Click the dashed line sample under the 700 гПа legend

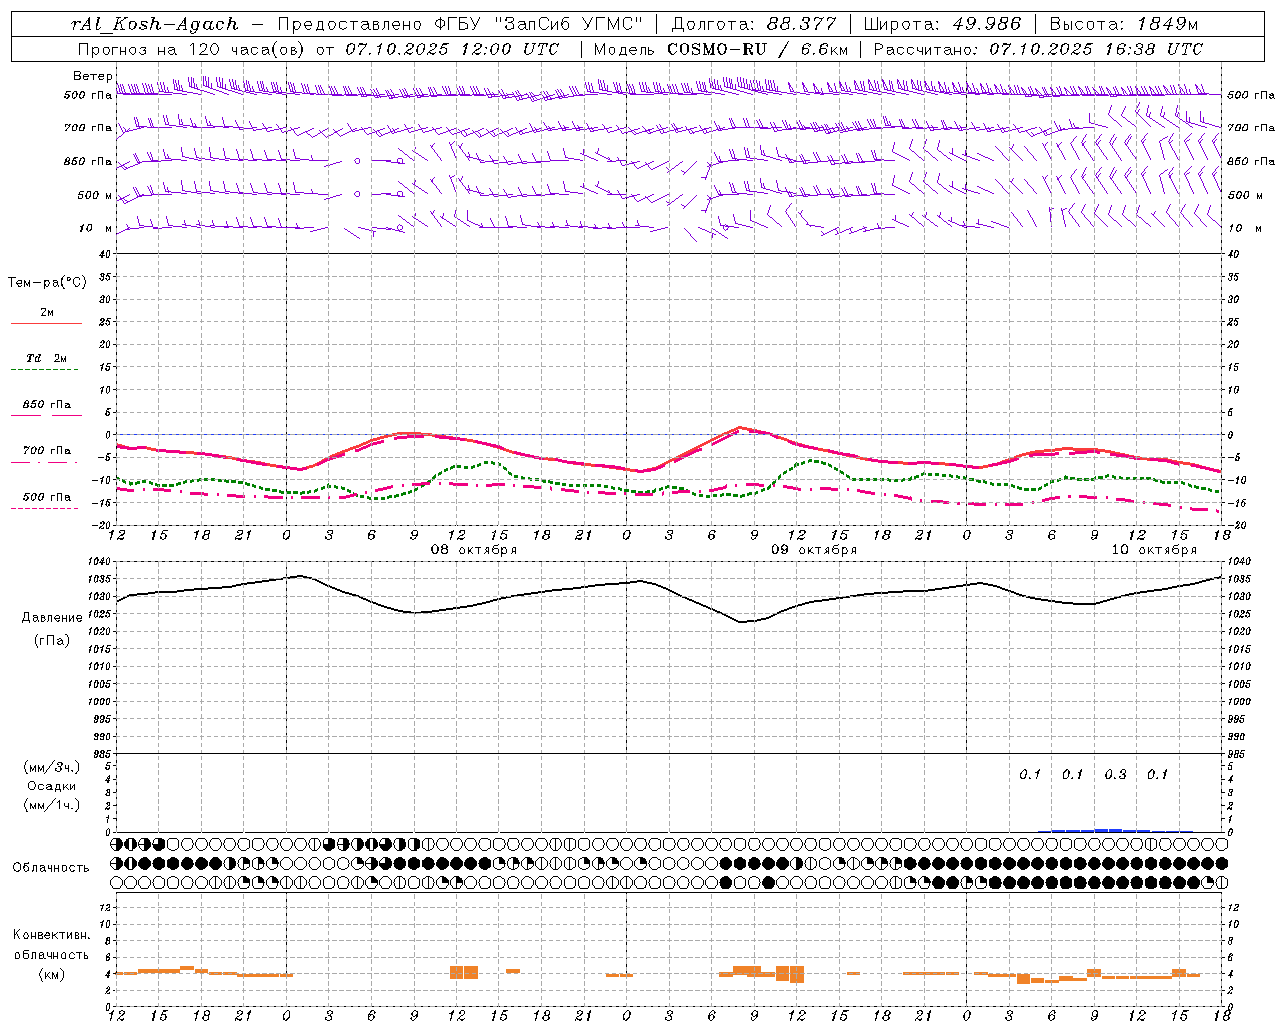44,463
